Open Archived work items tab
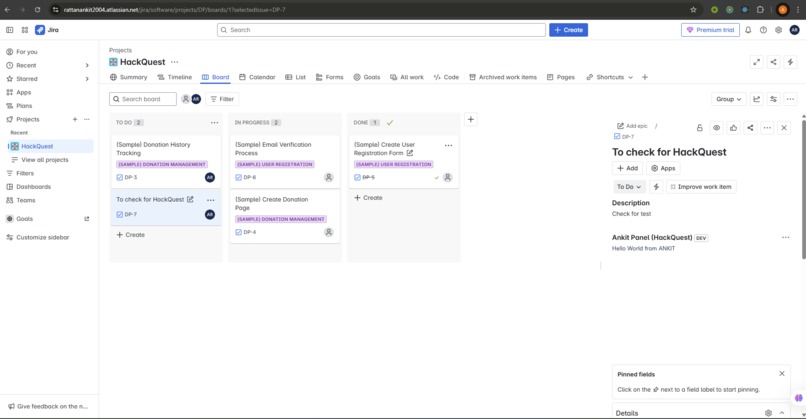The image size is (806, 419). click(x=503, y=77)
